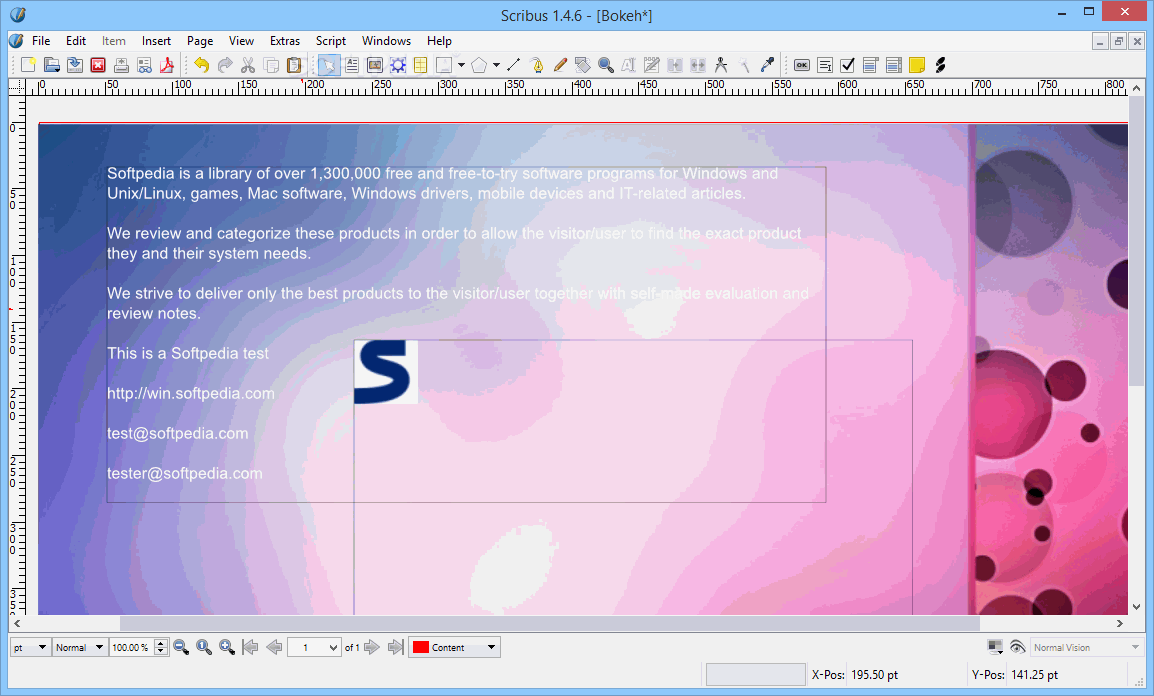Viewport: 1154px width, 696px height.
Task: Open the Content layer dropdown
Action: pyautogui.click(x=454, y=647)
